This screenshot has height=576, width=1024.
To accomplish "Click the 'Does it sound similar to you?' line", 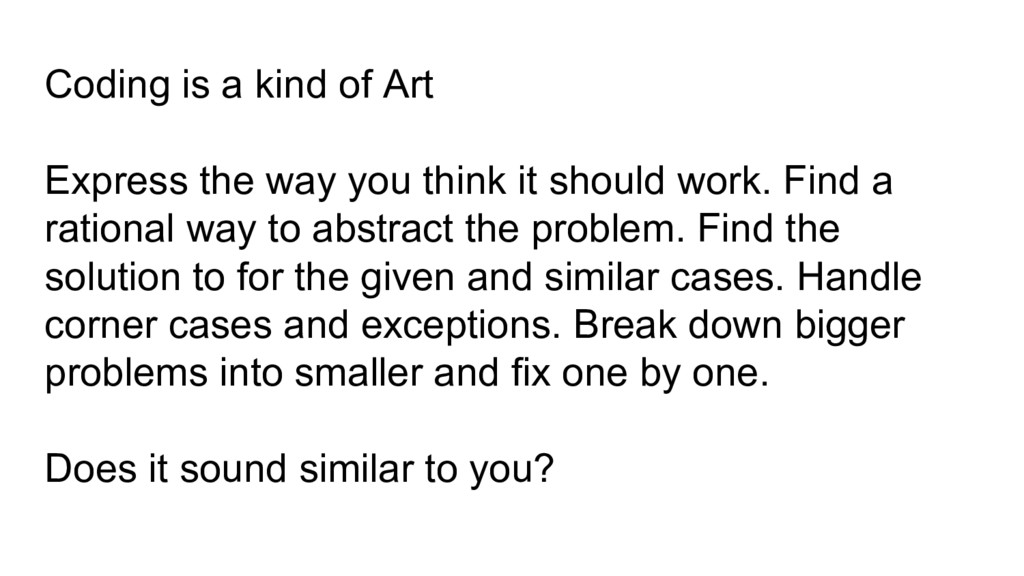I will (299, 470).
